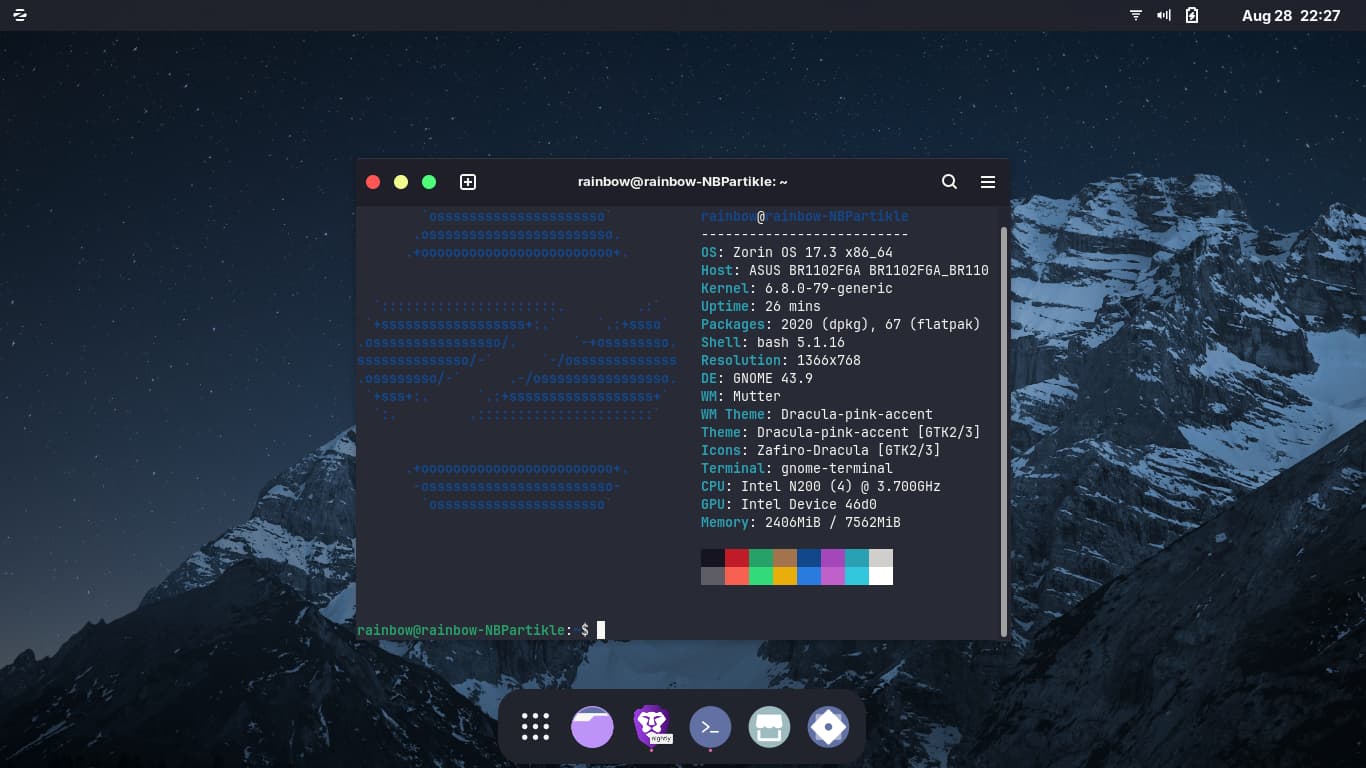Open Brave Nightly browser from dock
This screenshot has width=1366, height=768.
point(652,727)
